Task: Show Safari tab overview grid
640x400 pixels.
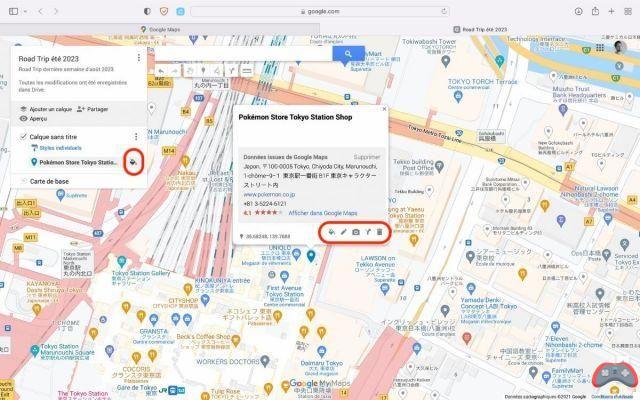Action: coord(628,11)
